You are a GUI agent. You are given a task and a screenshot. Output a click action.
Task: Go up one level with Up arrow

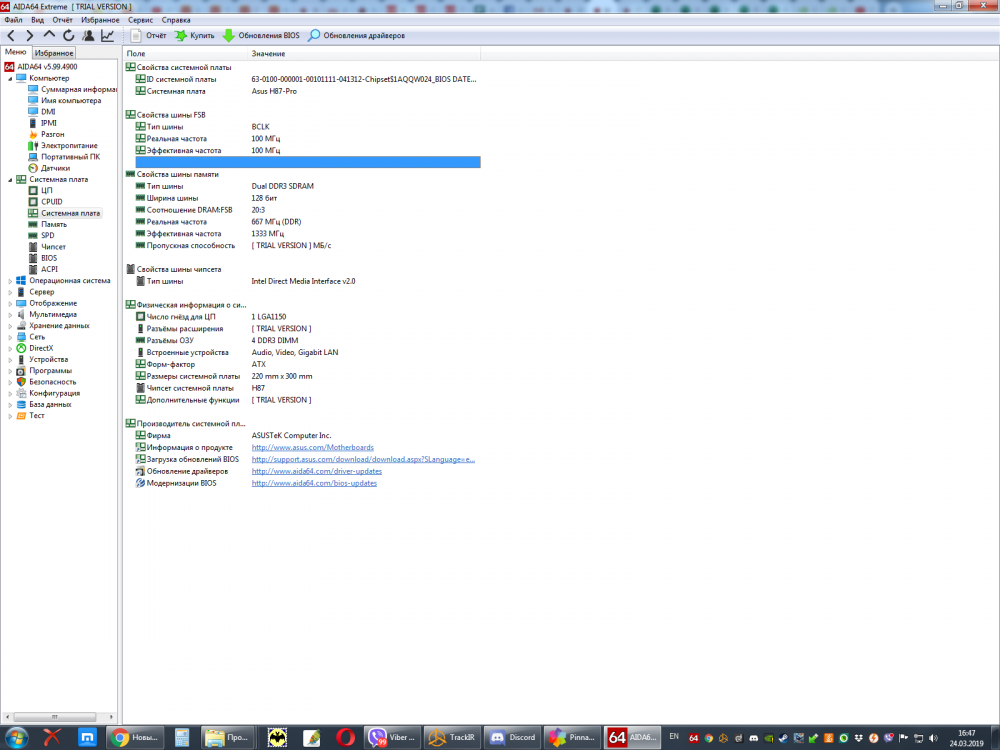click(49, 35)
